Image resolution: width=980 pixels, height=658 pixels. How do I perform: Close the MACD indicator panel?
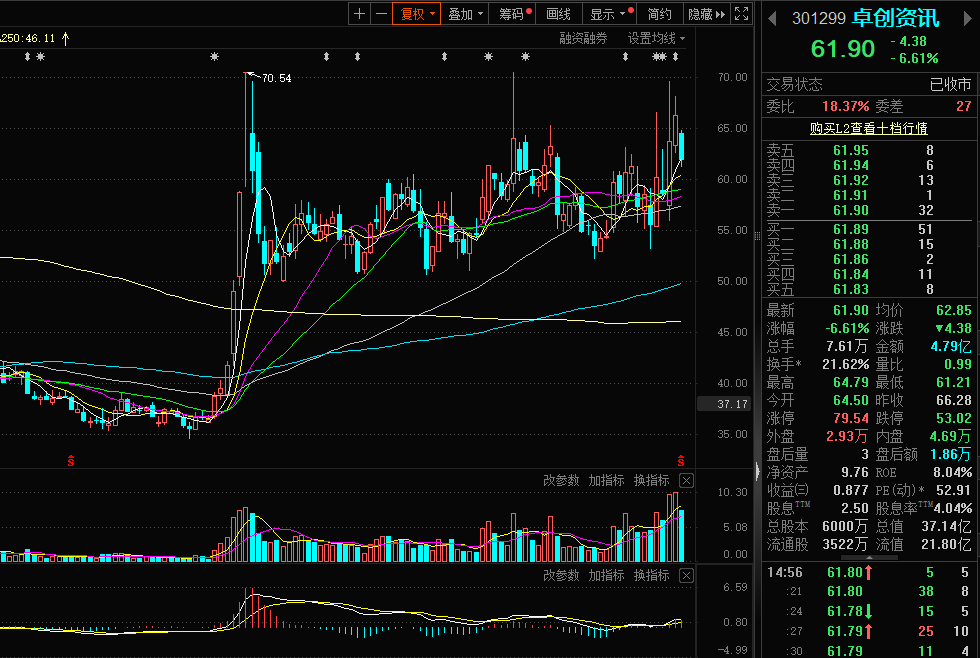coord(686,576)
